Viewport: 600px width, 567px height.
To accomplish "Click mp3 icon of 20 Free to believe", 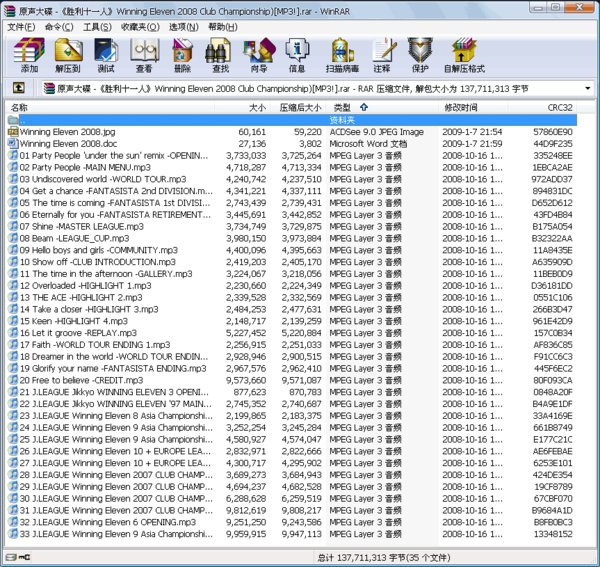I will [13, 380].
